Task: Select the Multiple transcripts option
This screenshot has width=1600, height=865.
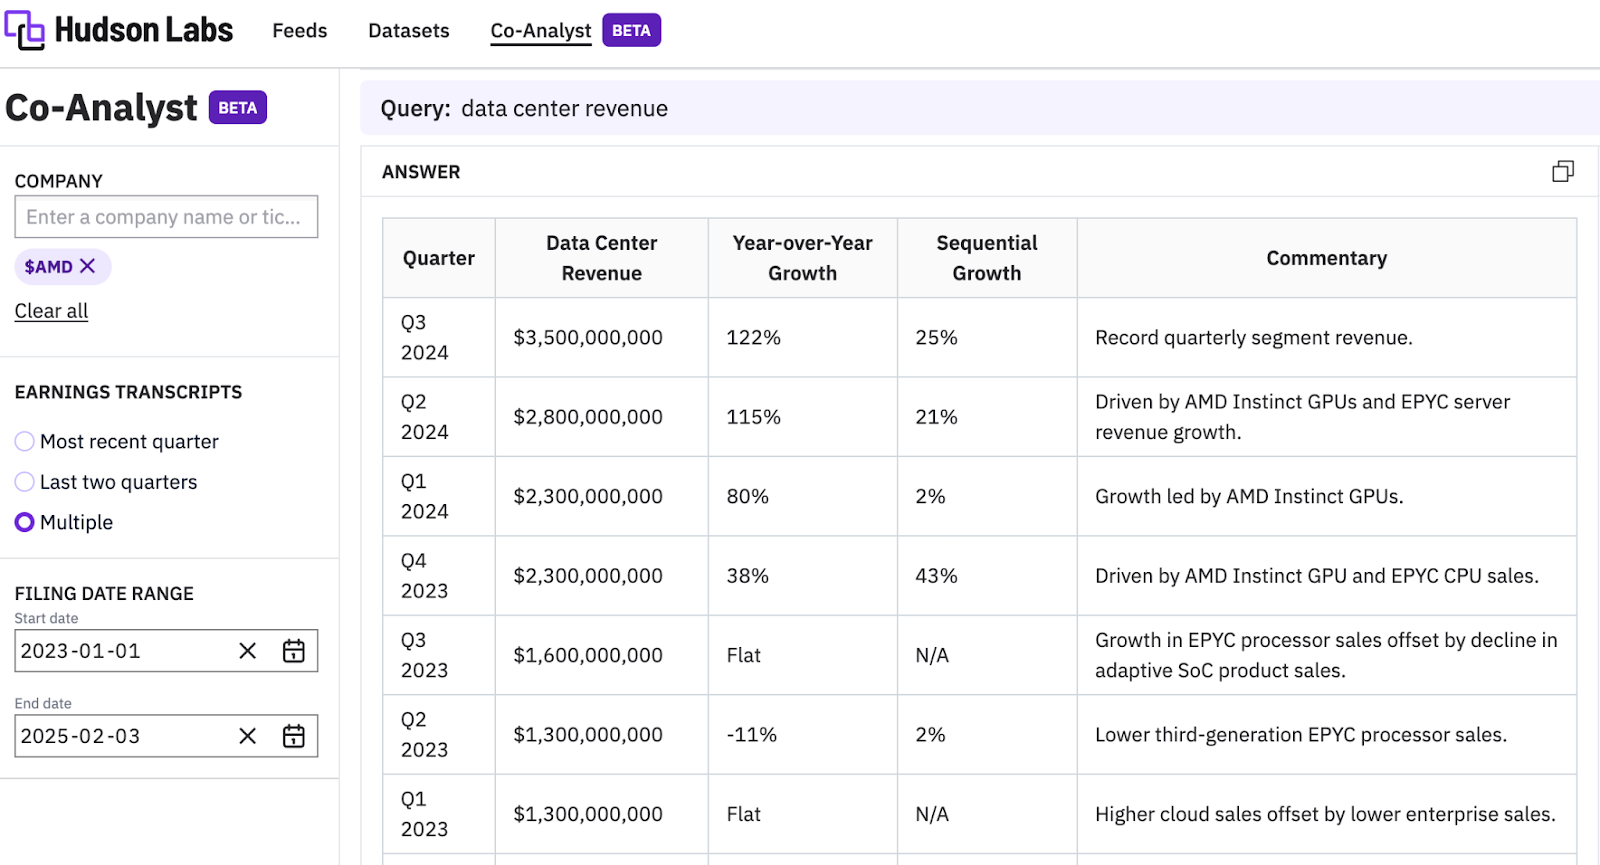Action: point(25,522)
